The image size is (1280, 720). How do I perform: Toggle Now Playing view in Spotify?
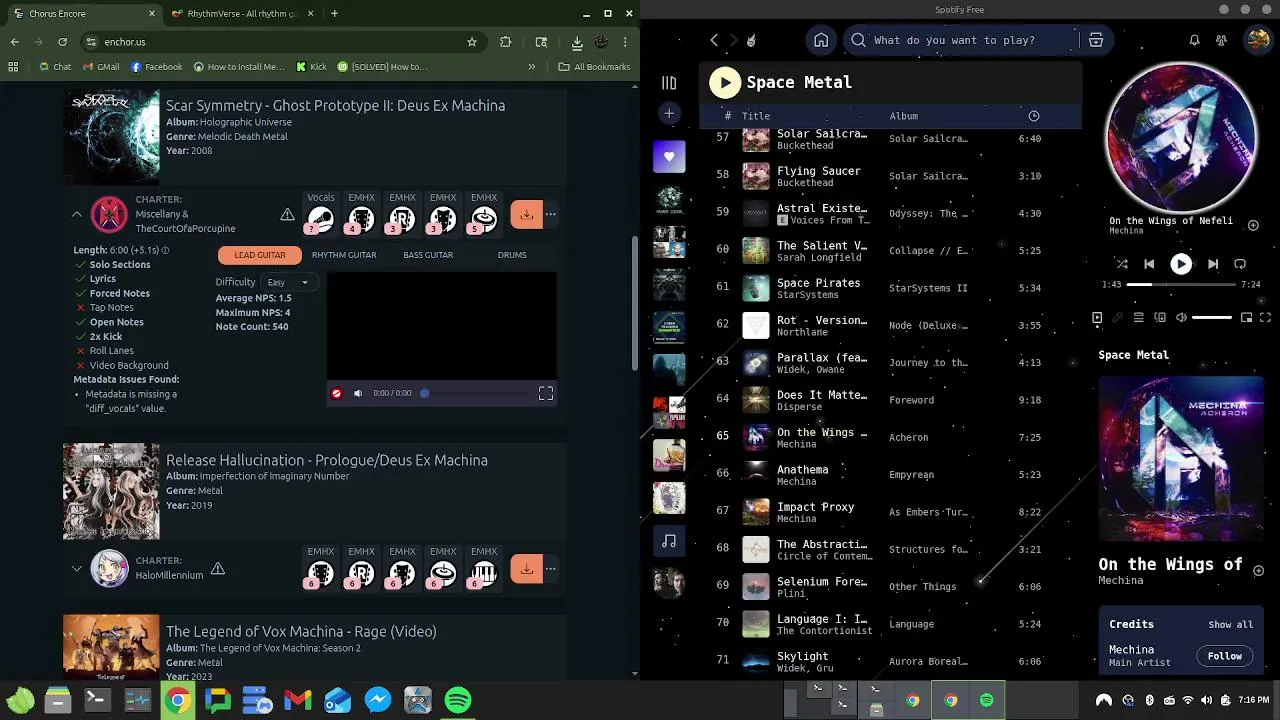tap(1097, 318)
